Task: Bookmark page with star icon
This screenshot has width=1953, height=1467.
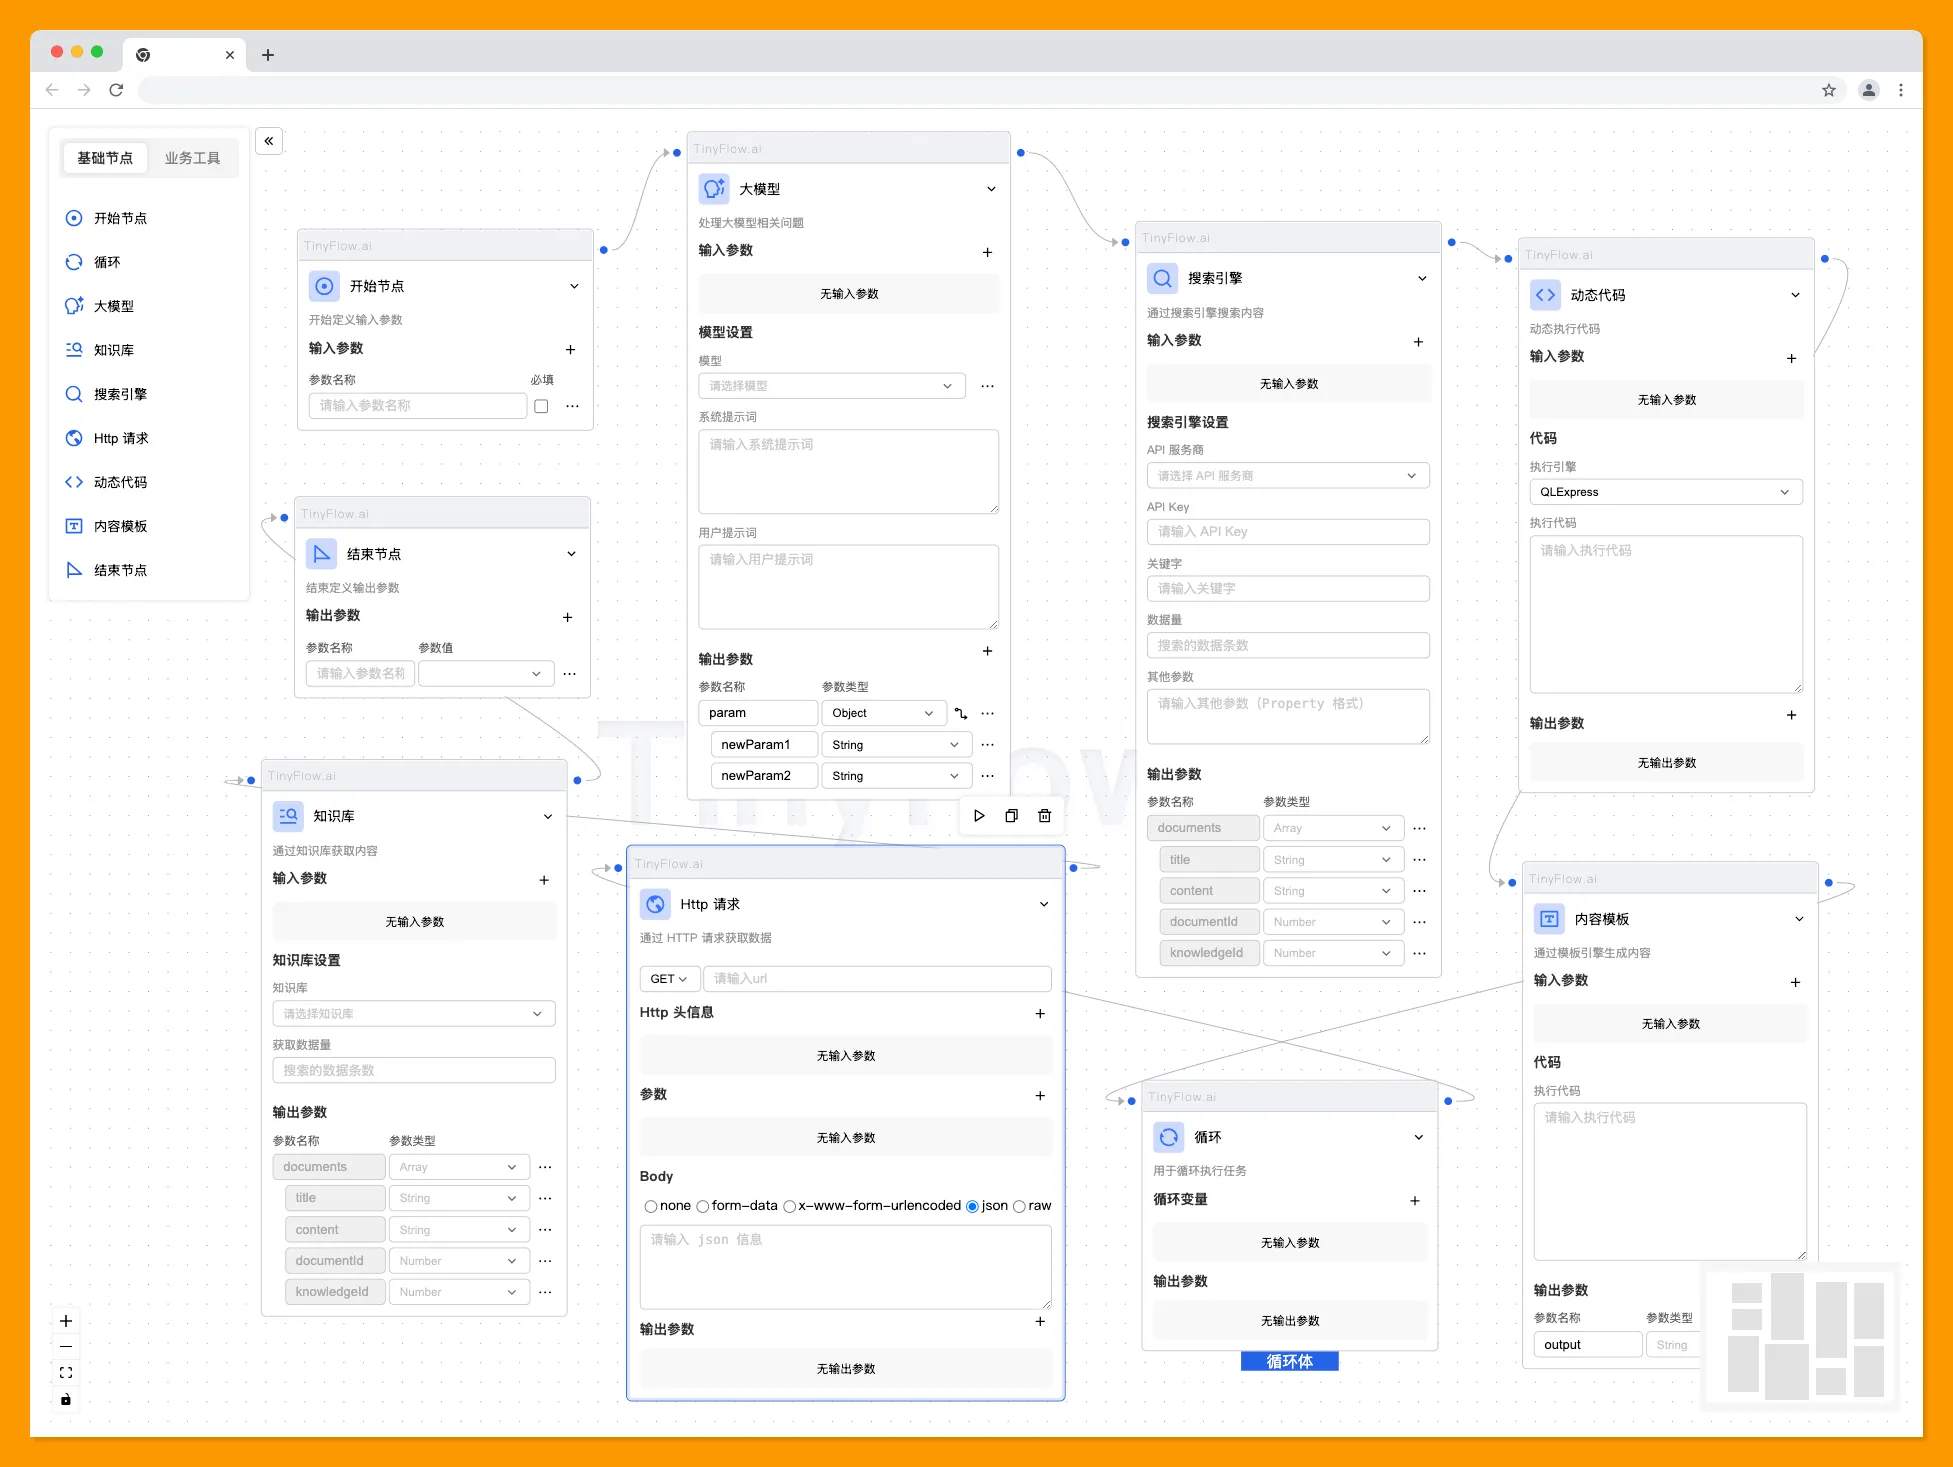Action: click(1829, 90)
